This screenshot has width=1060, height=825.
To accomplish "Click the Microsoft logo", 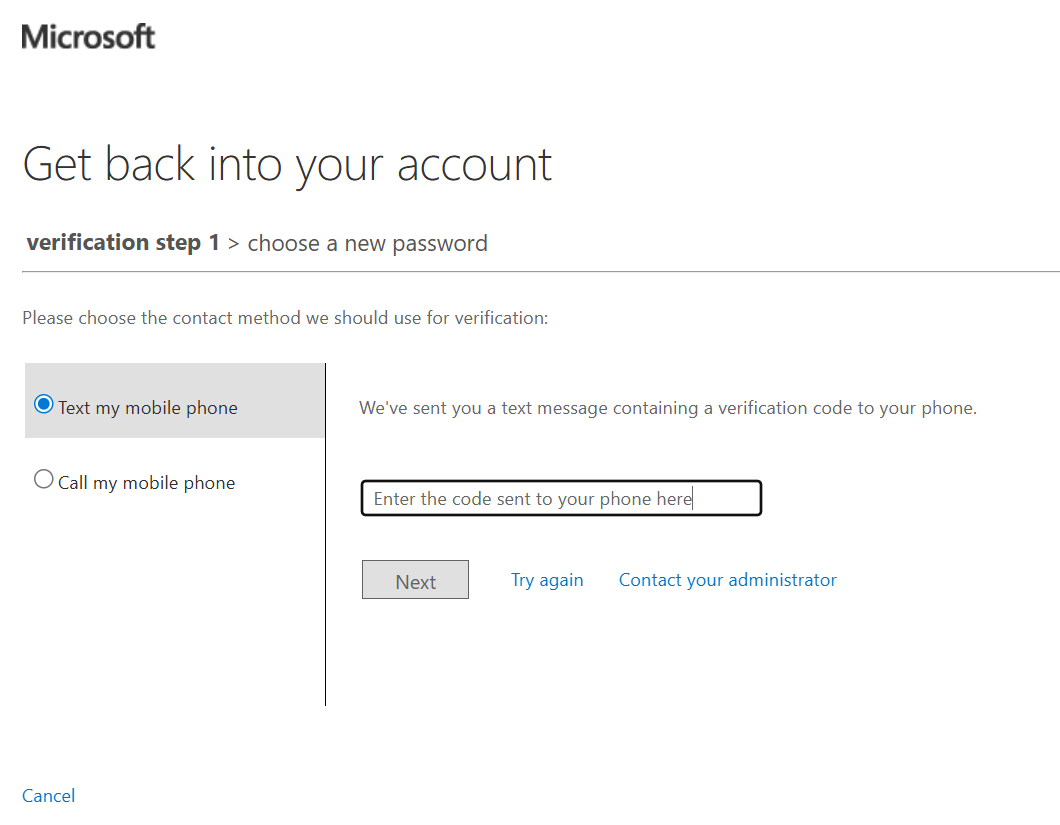I will [x=88, y=37].
